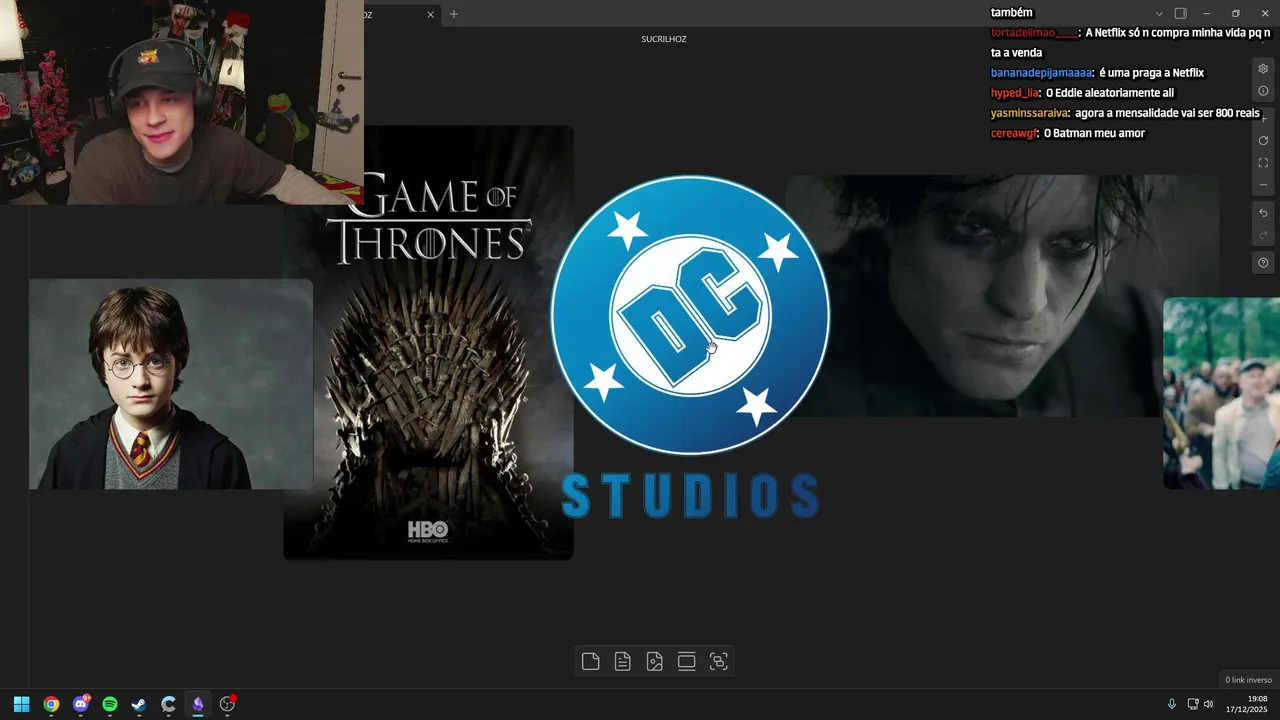
Task: Open canvas settings gear icon
Action: (1263, 69)
